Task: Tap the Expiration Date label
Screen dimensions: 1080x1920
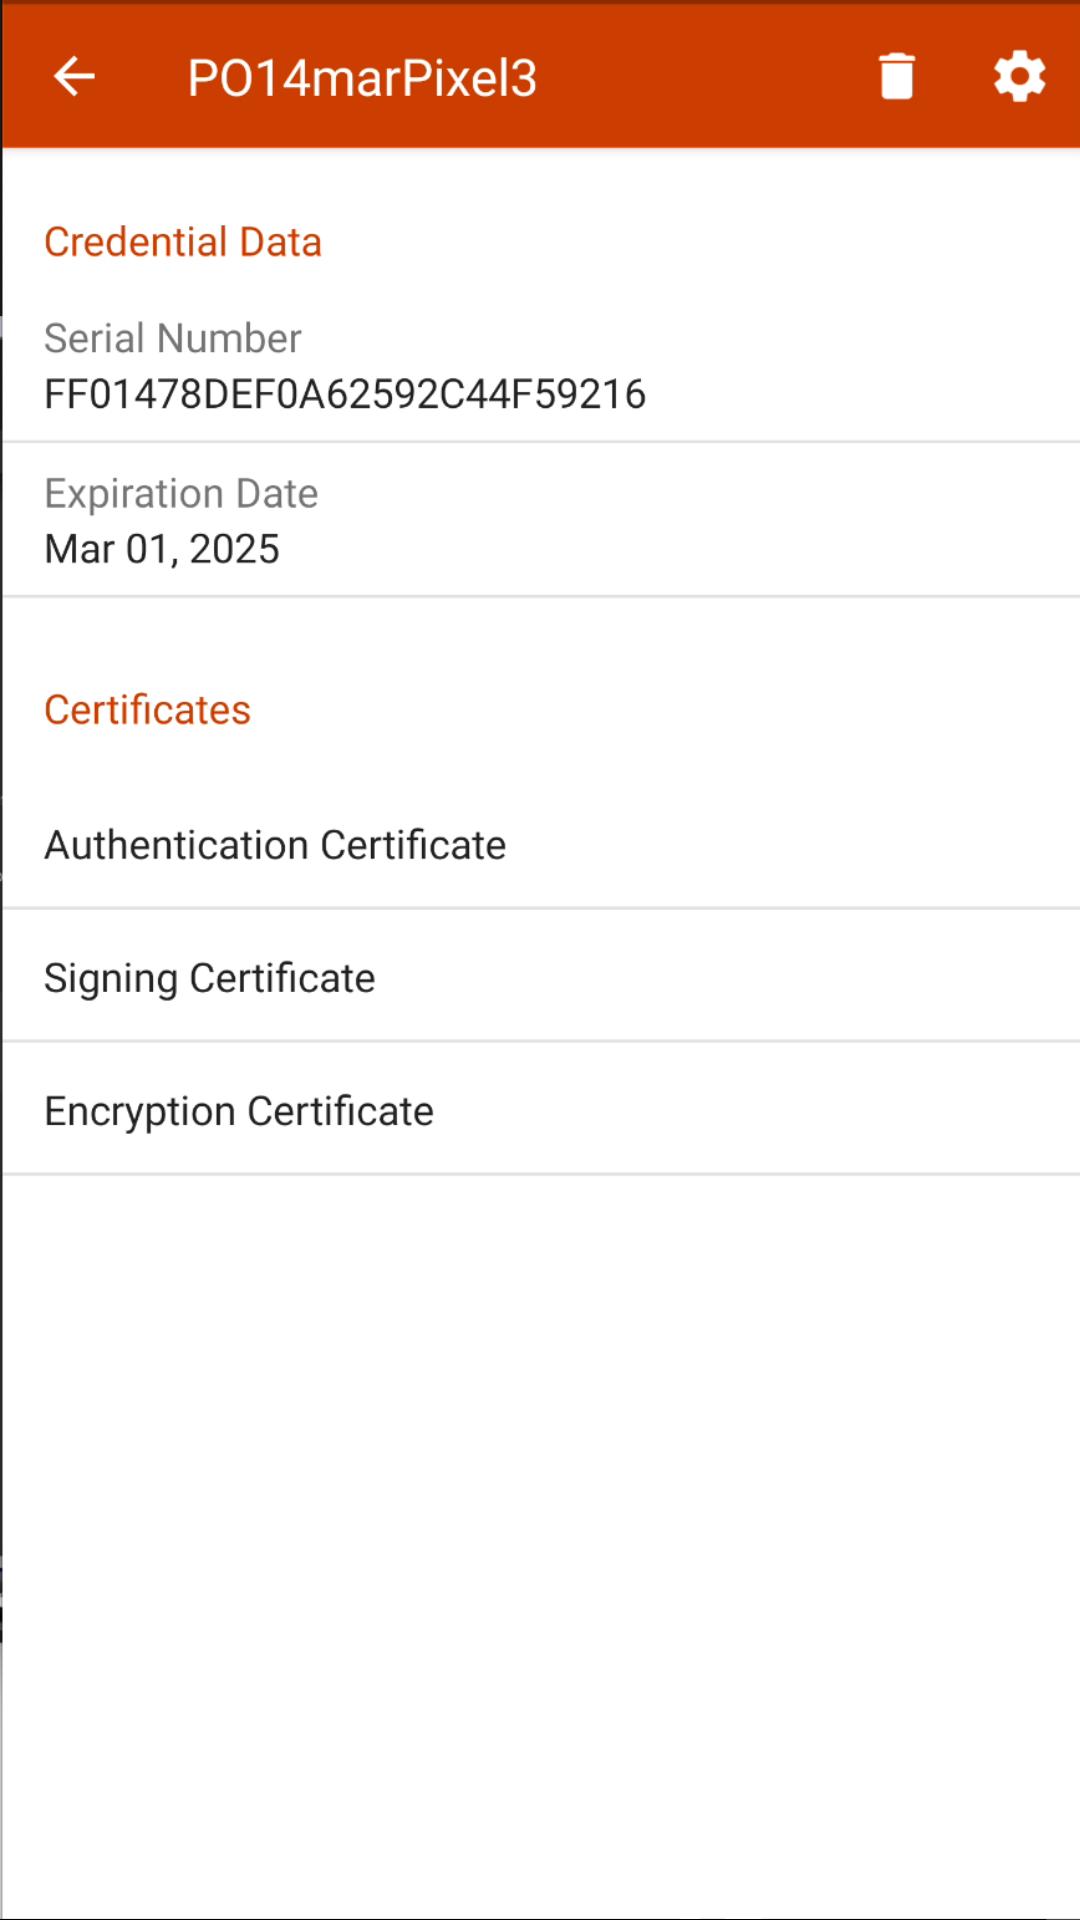Action: (x=181, y=493)
